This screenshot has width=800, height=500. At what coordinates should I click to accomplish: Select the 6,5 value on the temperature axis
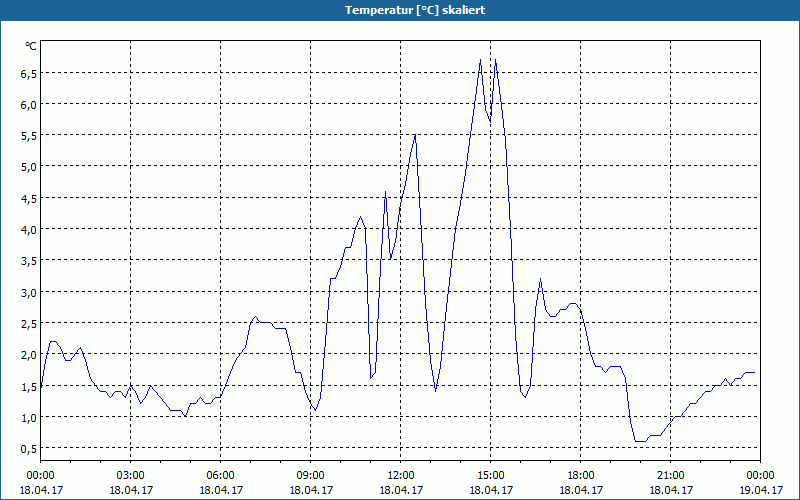pyautogui.click(x=29, y=74)
